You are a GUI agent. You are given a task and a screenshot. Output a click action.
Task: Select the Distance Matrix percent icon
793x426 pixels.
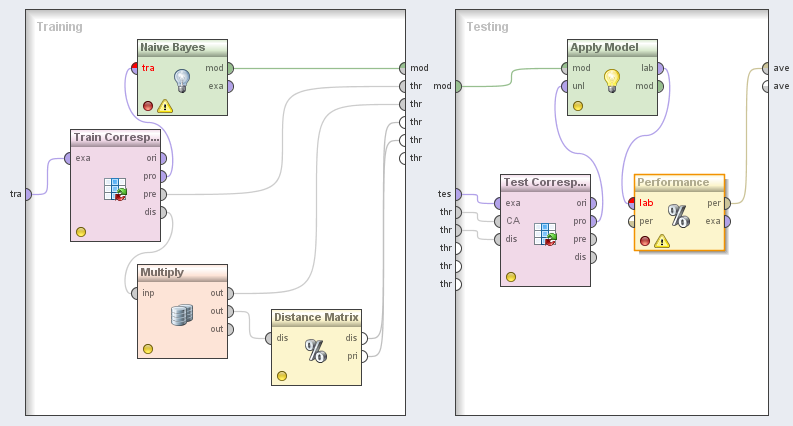(x=315, y=350)
